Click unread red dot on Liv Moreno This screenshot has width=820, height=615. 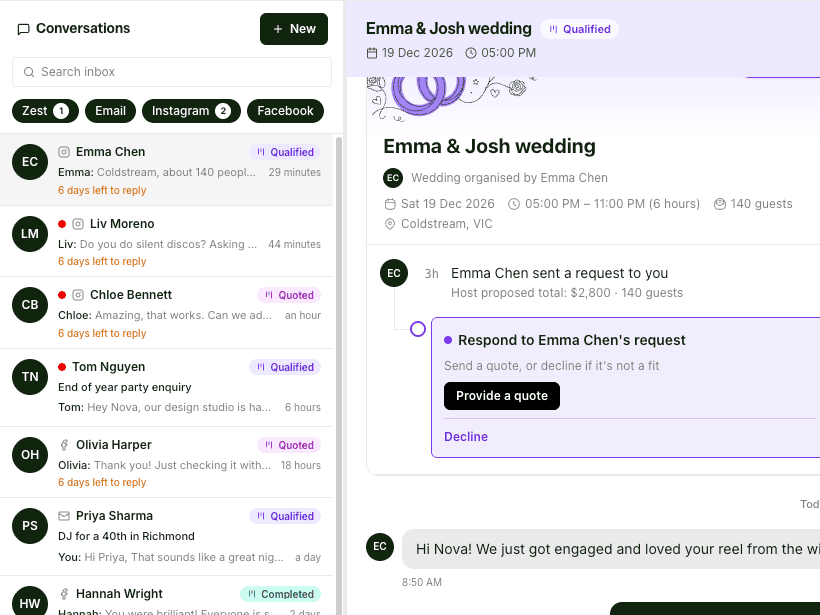coord(62,224)
